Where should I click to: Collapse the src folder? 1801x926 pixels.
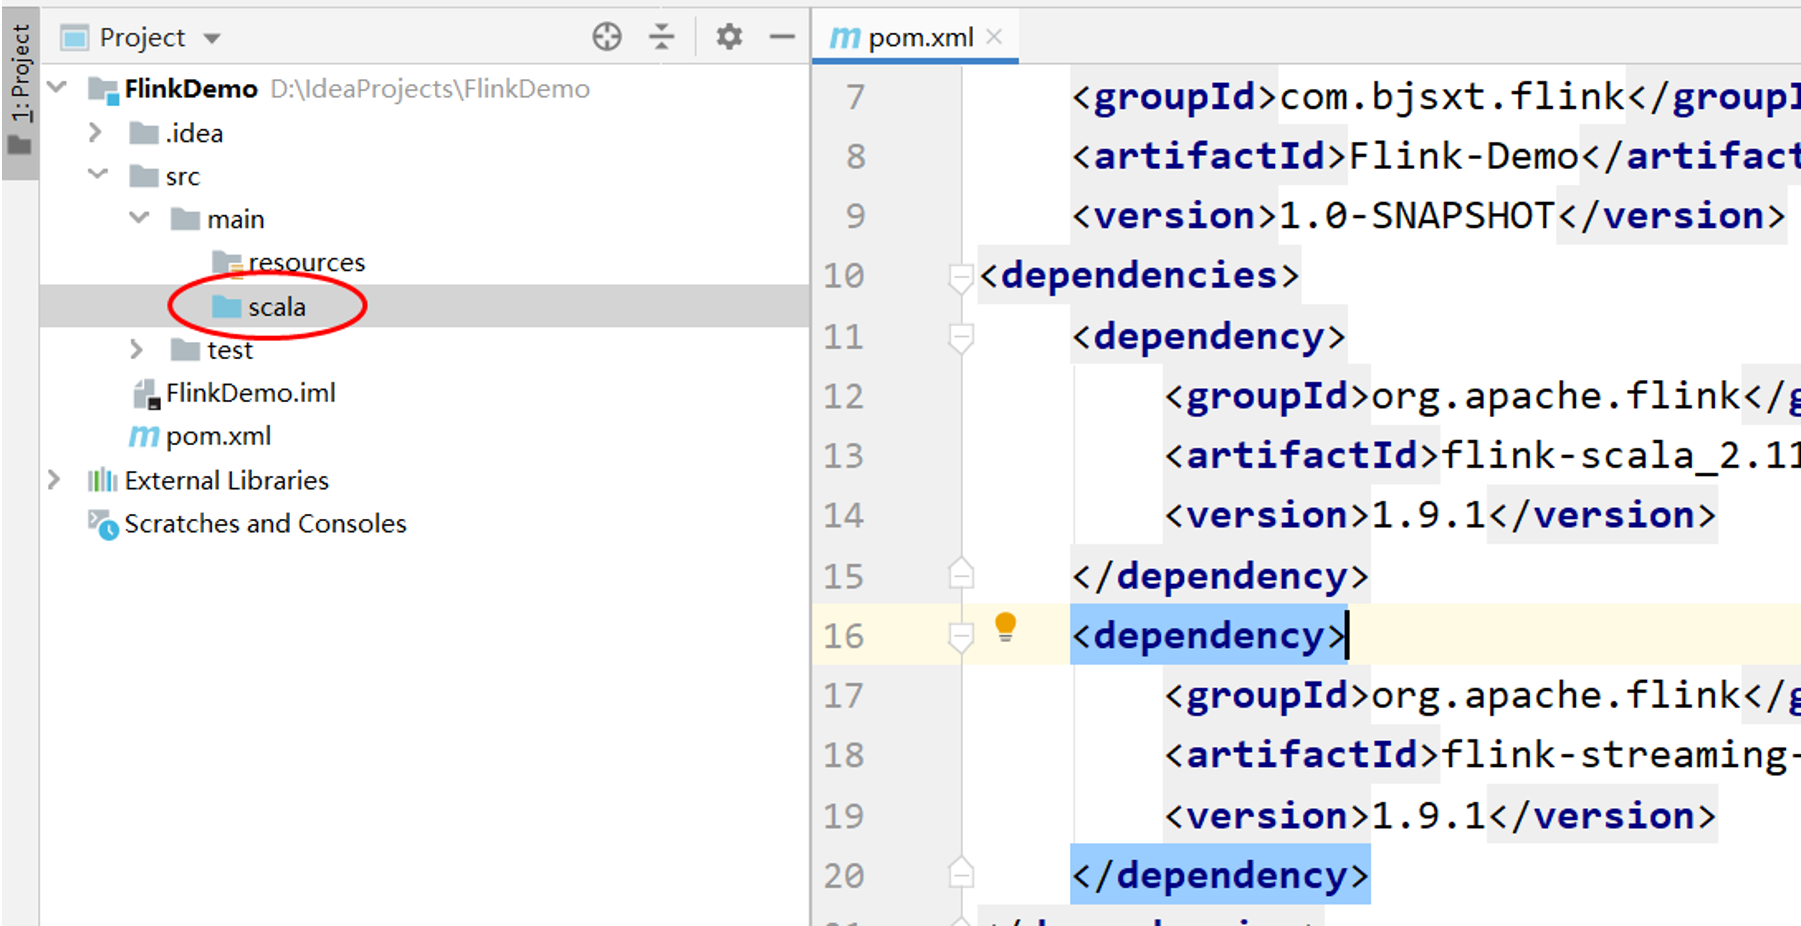point(98,174)
